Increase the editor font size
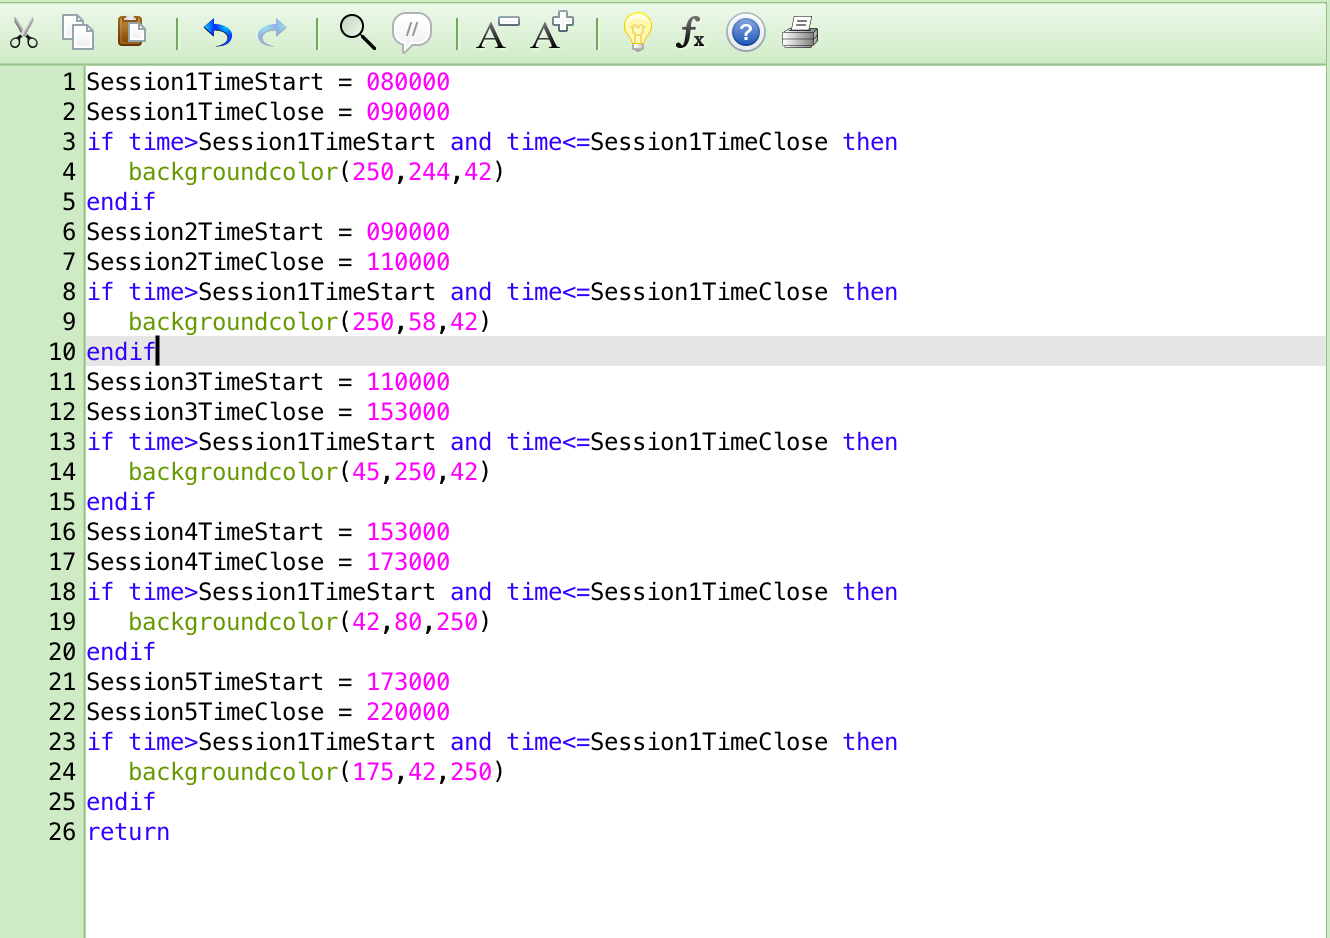This screenshot has width=1330, height=938. (552, 31)
